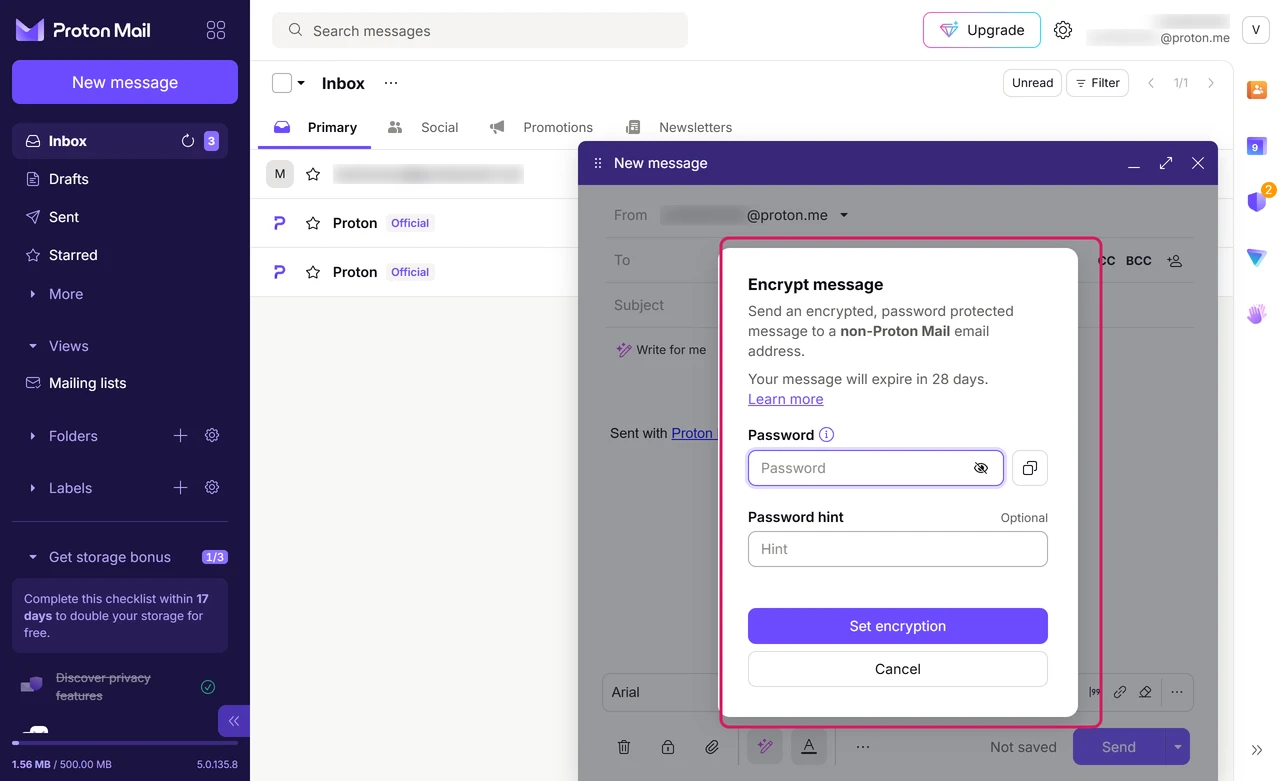
Task: Clear formatting with the eraser icon
Action: coord(1146,692)
